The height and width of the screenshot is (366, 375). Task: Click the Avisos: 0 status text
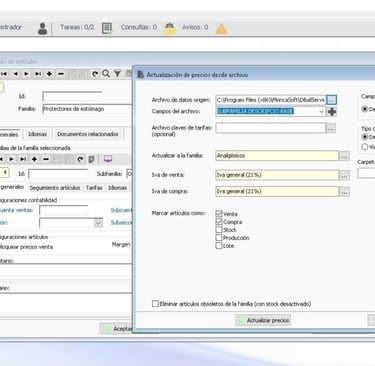pos(195,27)
